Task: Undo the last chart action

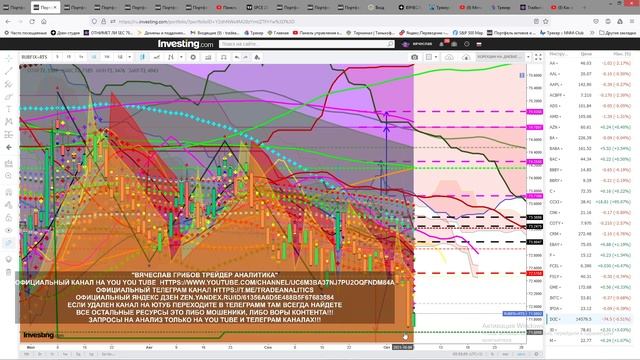Action: 237,57
